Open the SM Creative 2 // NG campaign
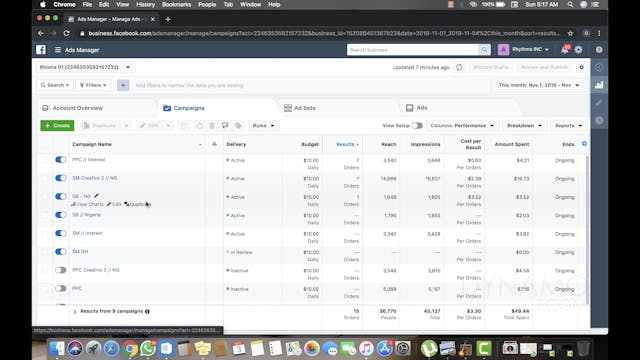The image size is (640, 360). pyautogui.click(x=95, y=178)
